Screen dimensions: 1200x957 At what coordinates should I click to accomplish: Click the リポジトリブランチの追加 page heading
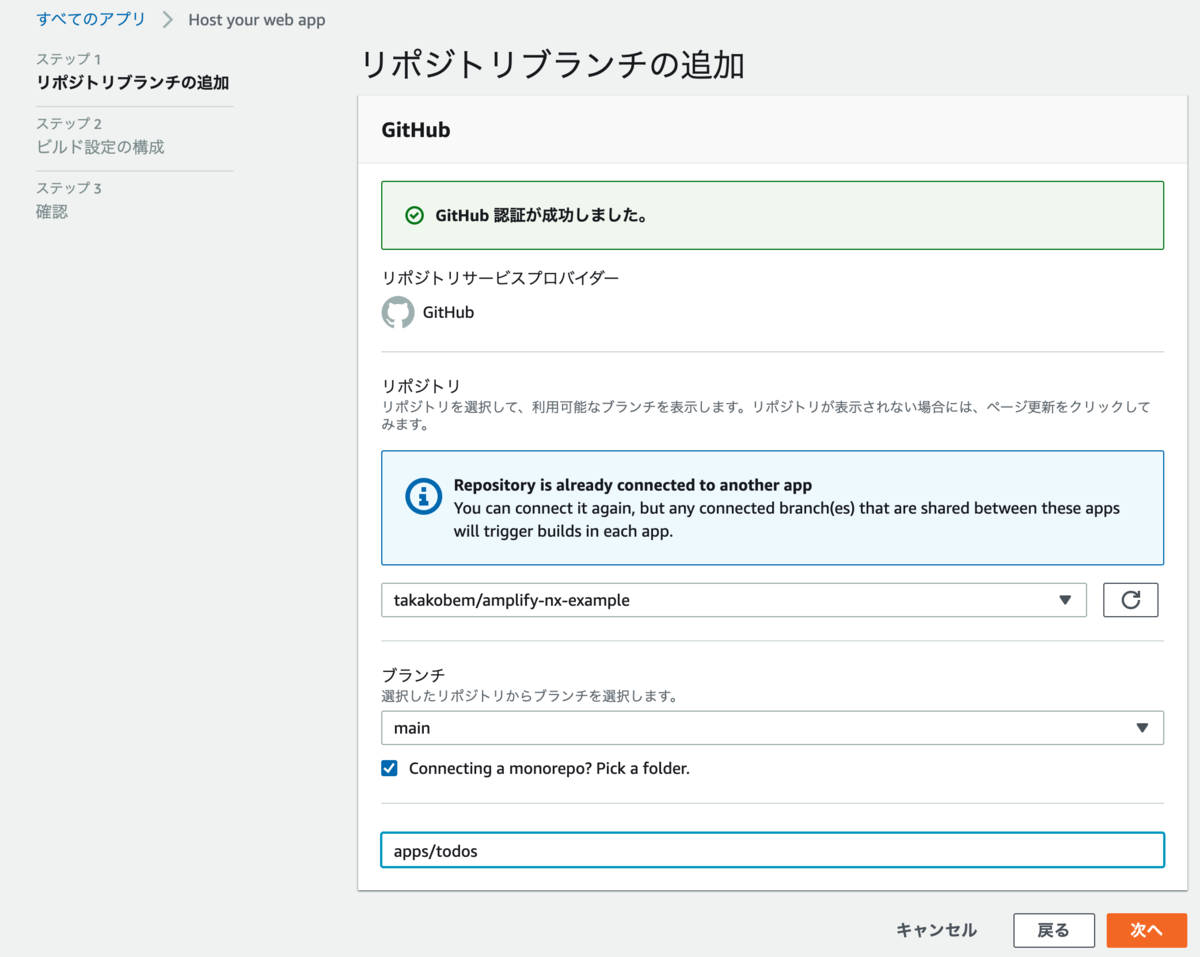tap(552, 65)
